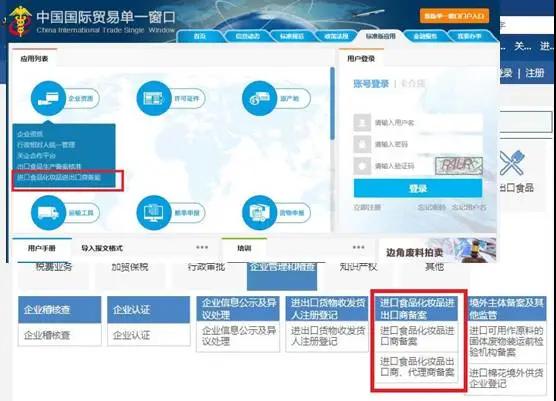Image resolution: width=556 pixels, height=401 pixels.
Task: Select the 企业管理和稽查 category tab
Action: click(282, 276)
